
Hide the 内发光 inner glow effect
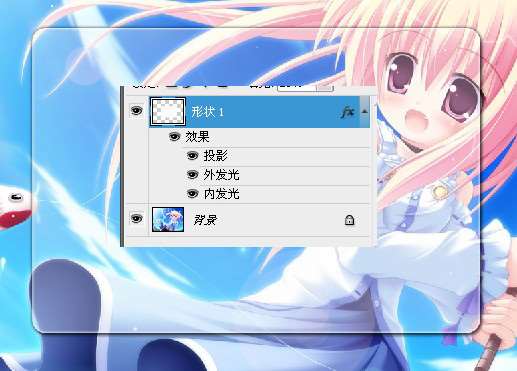click(x=192, y=194)
